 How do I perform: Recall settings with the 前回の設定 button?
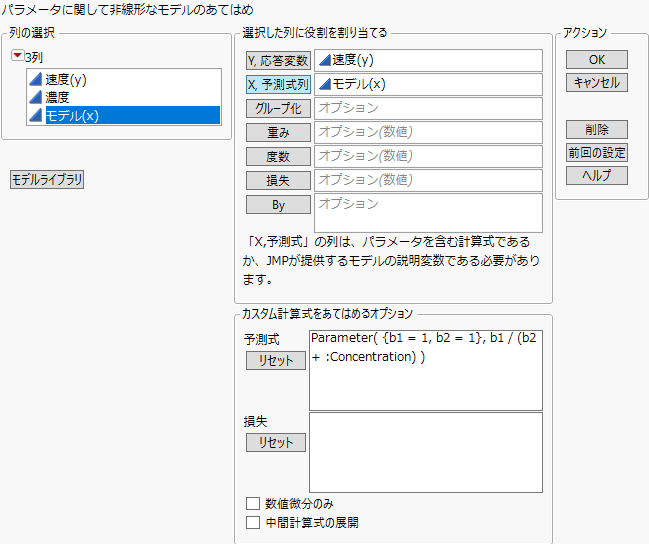(x=597, y=152)
